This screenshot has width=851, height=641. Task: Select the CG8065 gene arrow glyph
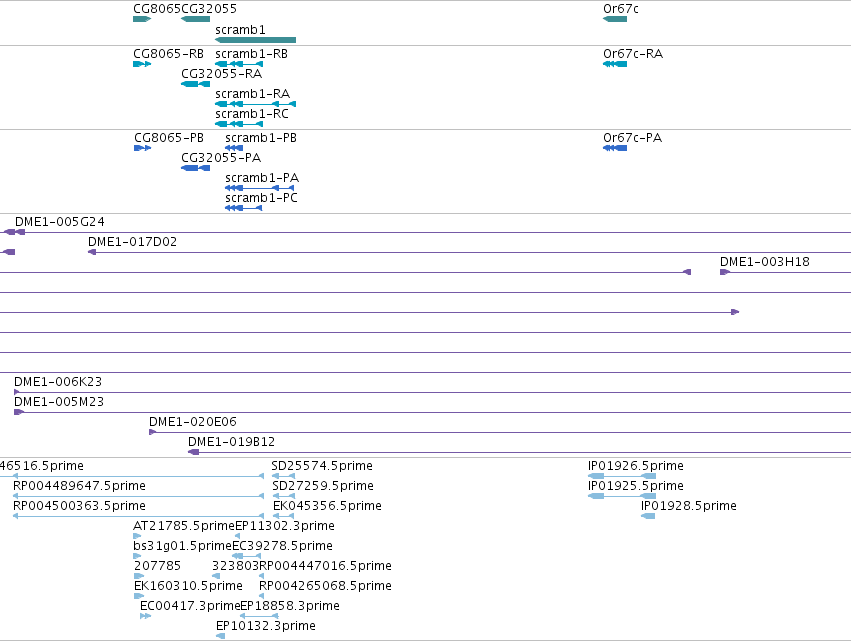click(x=142, y=19)
